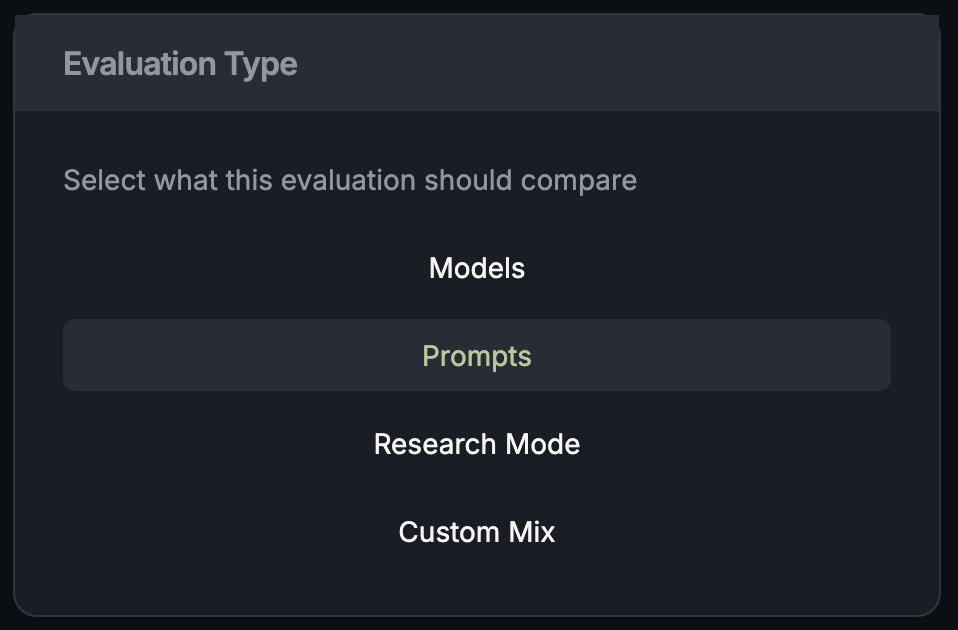Screen dimensions: 958x630
Task: Click 'Select what this evaluation should compare' label
Action: point(350,180)
